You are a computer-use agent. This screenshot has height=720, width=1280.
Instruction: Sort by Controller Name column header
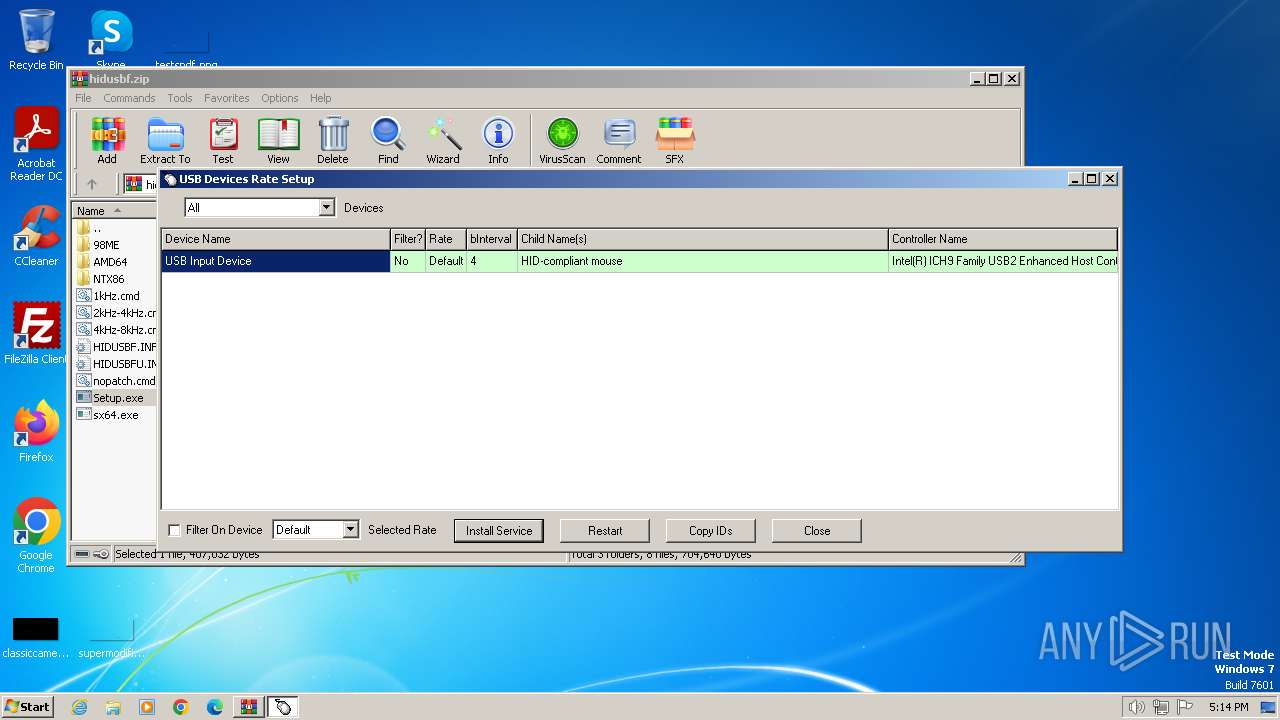1003,239
